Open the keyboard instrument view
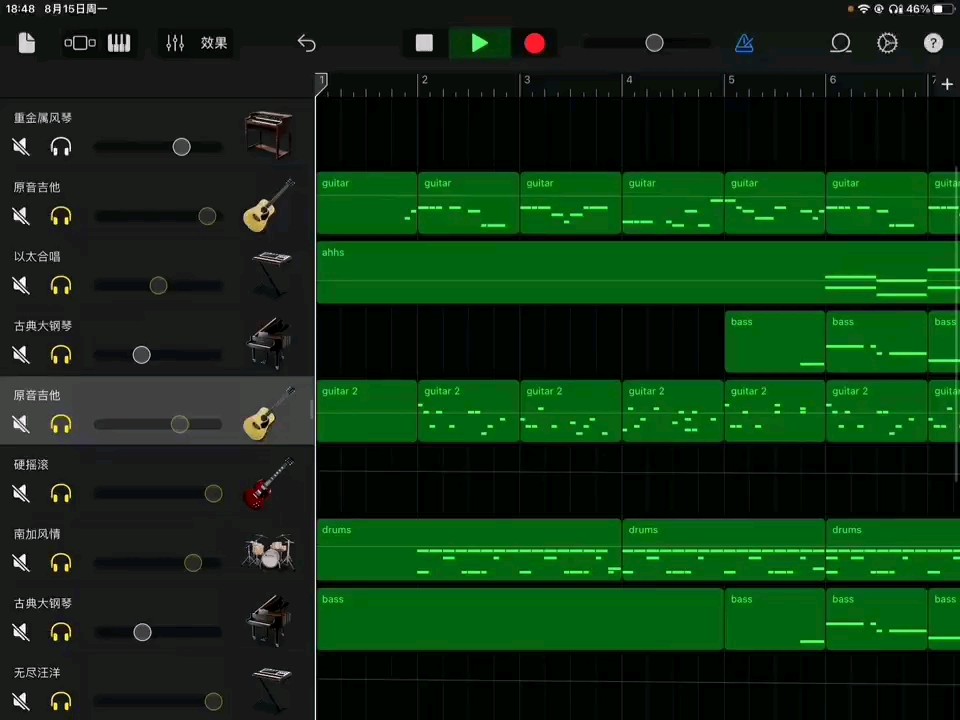This screenshot has width=960, height=720. click(x=119, y=43)
